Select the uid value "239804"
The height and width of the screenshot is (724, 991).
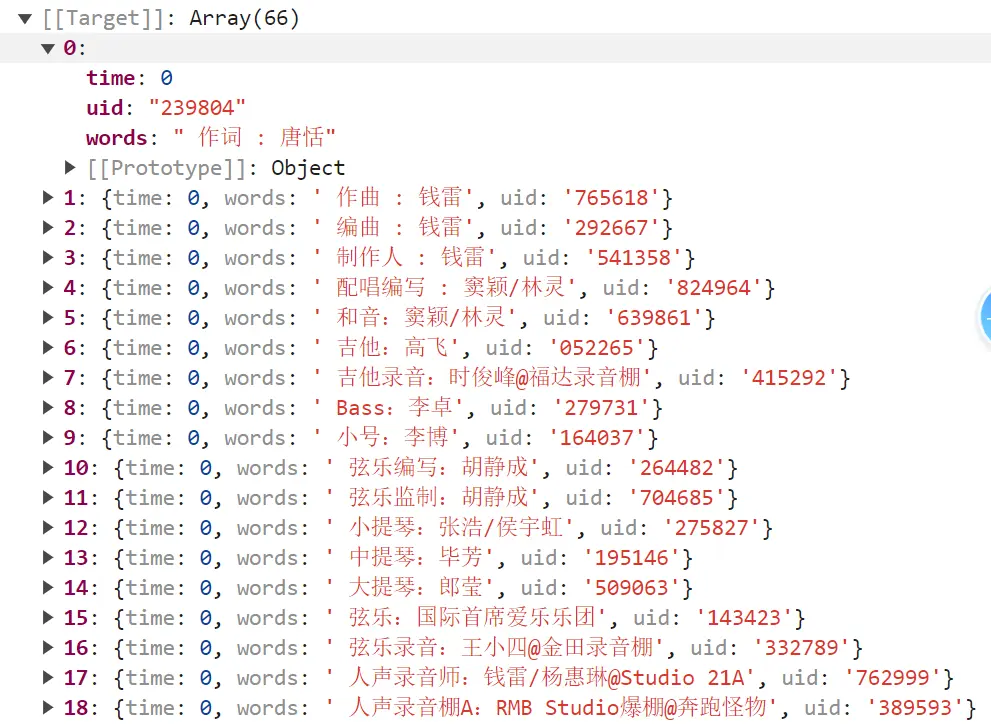[x=197, y=108]
